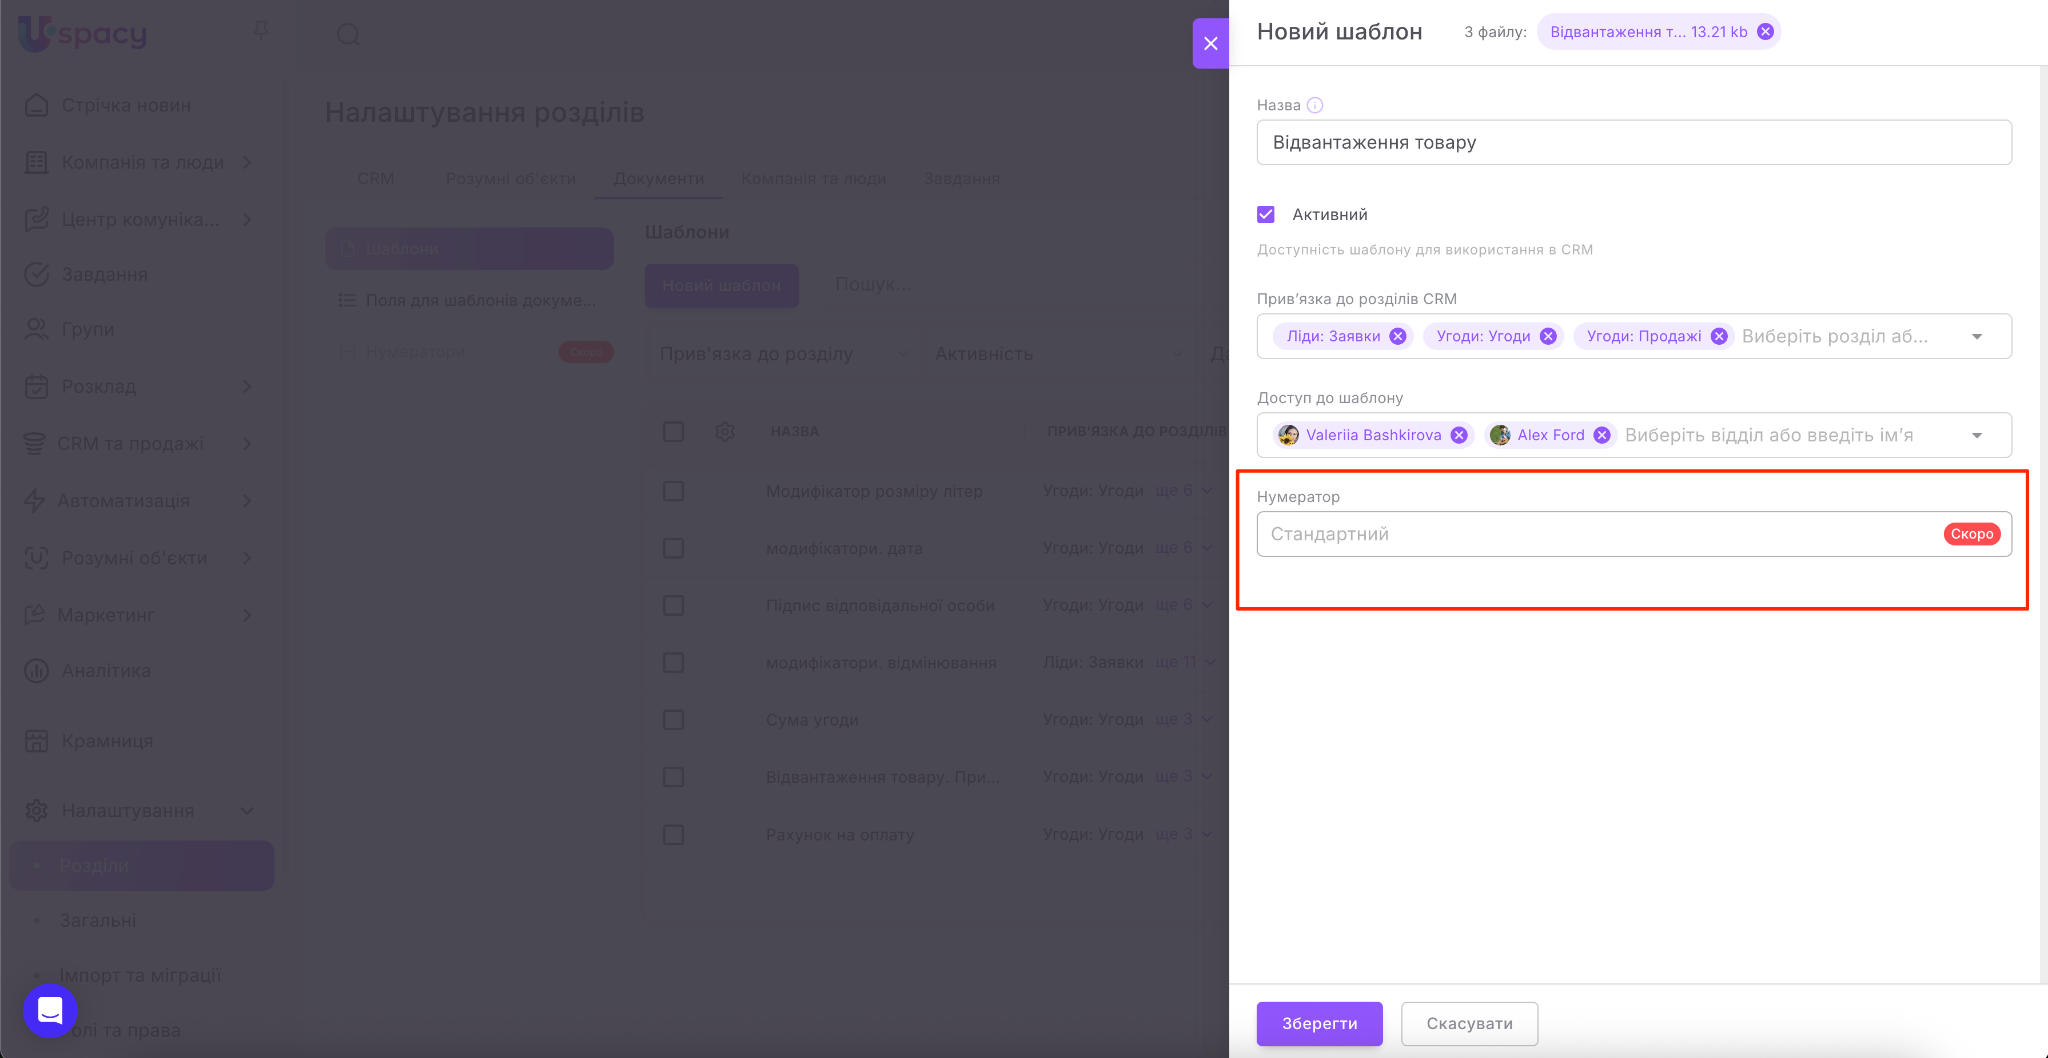This screenshot has height=1058, width=2048.
Task: Open the Доступ до шаблону dropdown arrow
Action: 1977,435
